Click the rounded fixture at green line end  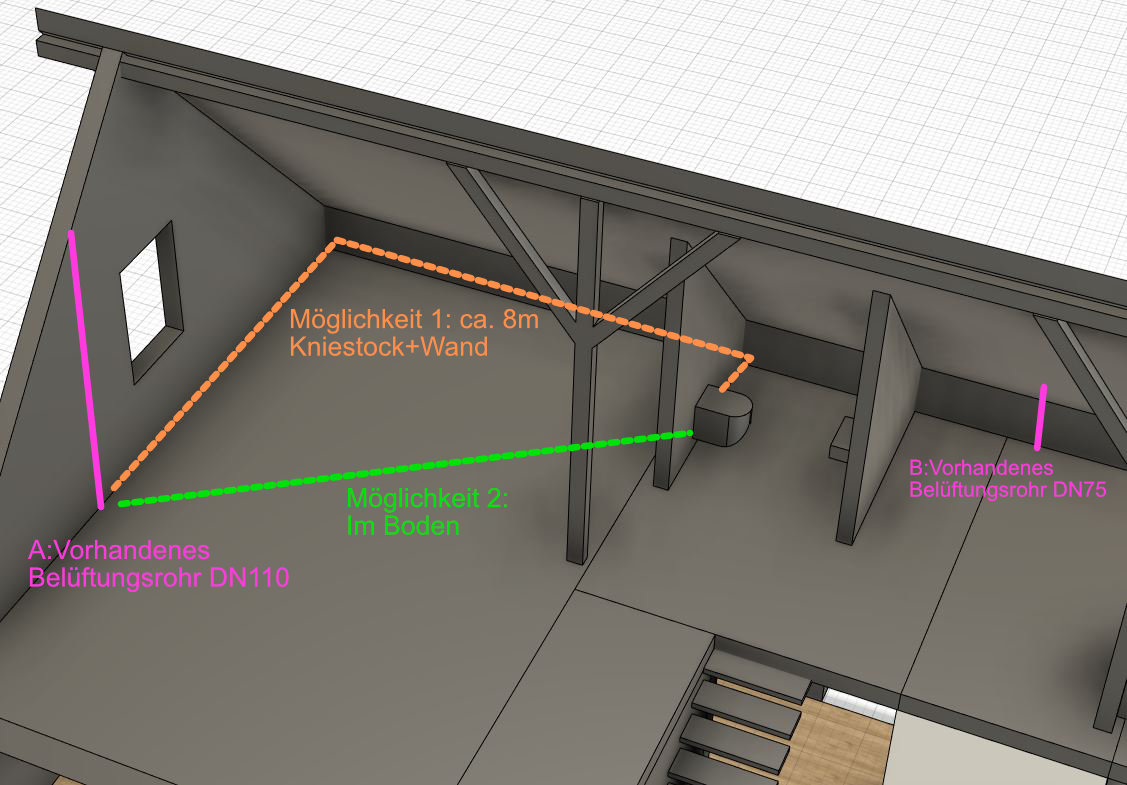pos(722,417)
